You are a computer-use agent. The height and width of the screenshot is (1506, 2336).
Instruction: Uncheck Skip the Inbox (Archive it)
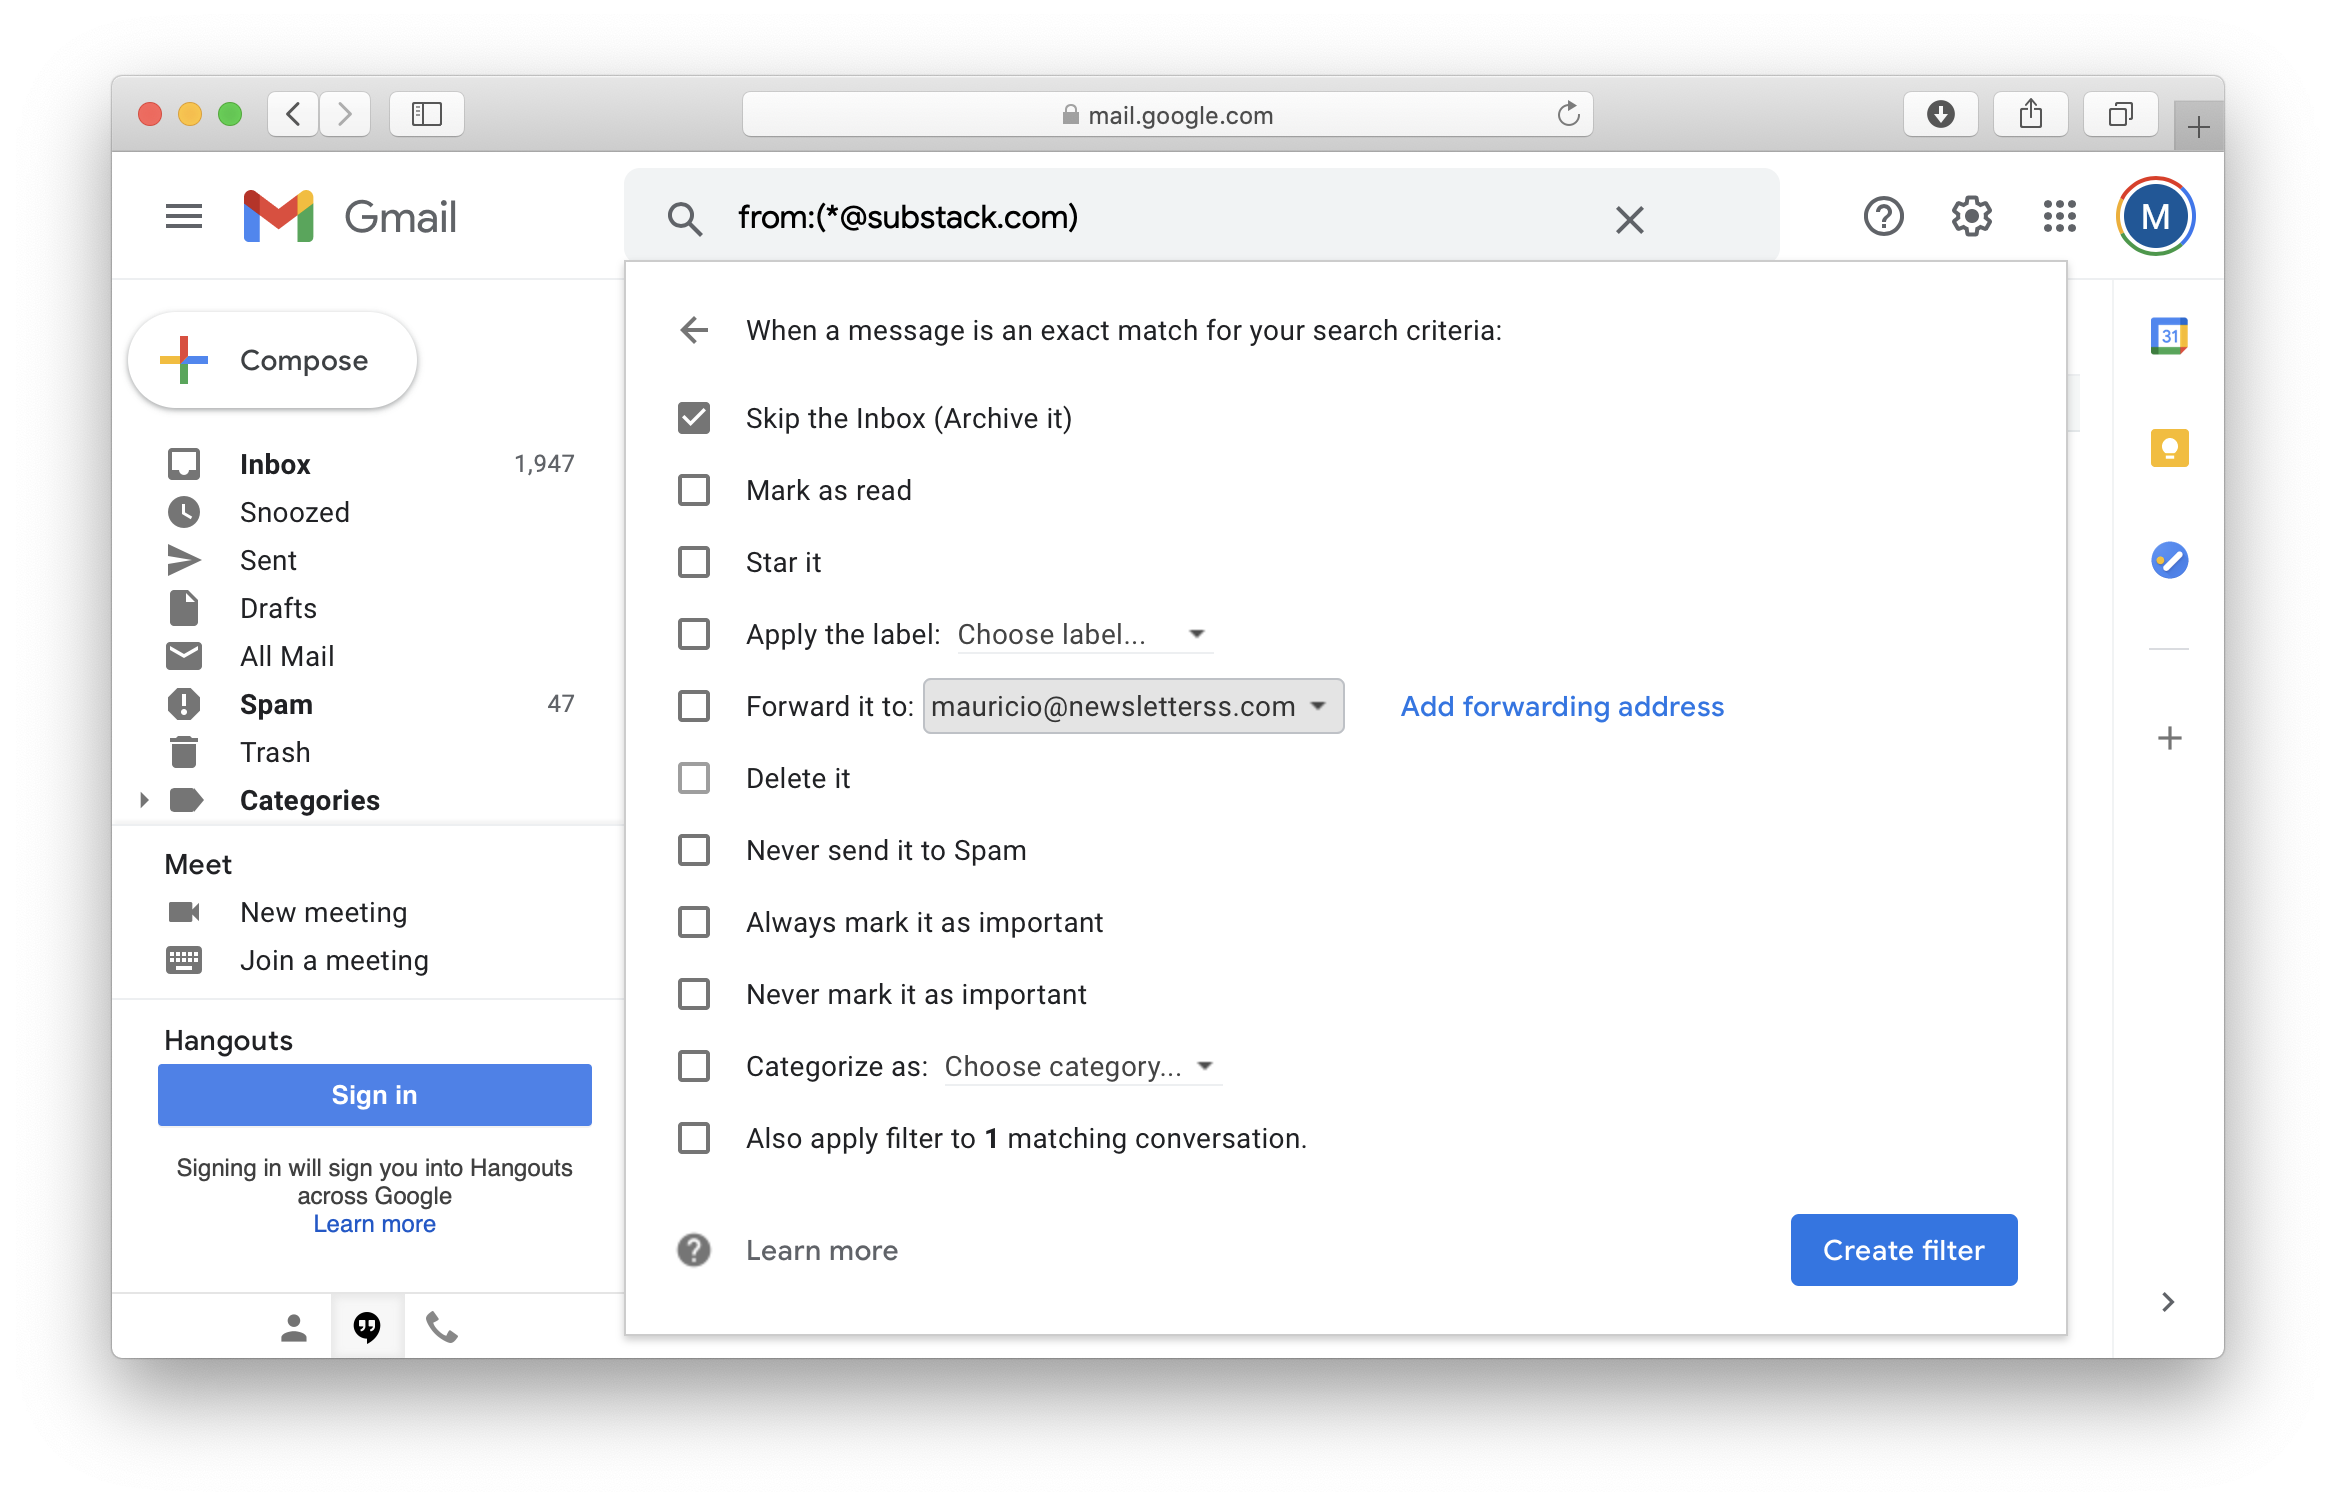(x=694, y=418)
